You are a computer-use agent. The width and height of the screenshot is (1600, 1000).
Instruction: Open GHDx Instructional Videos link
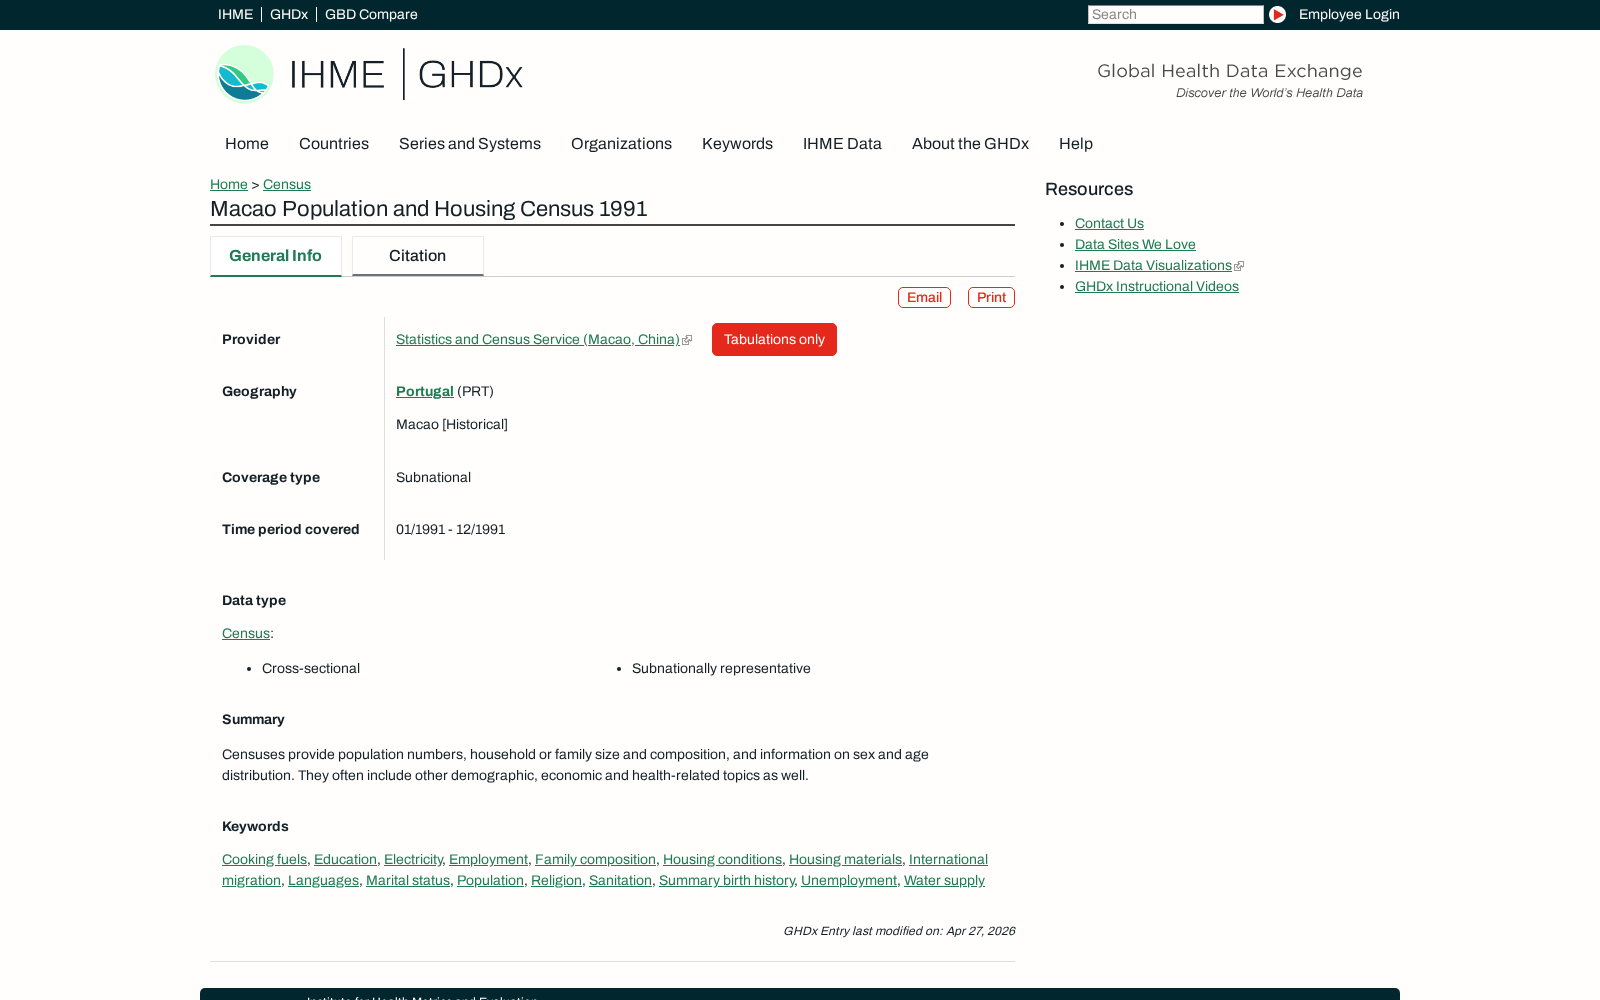1157,287
